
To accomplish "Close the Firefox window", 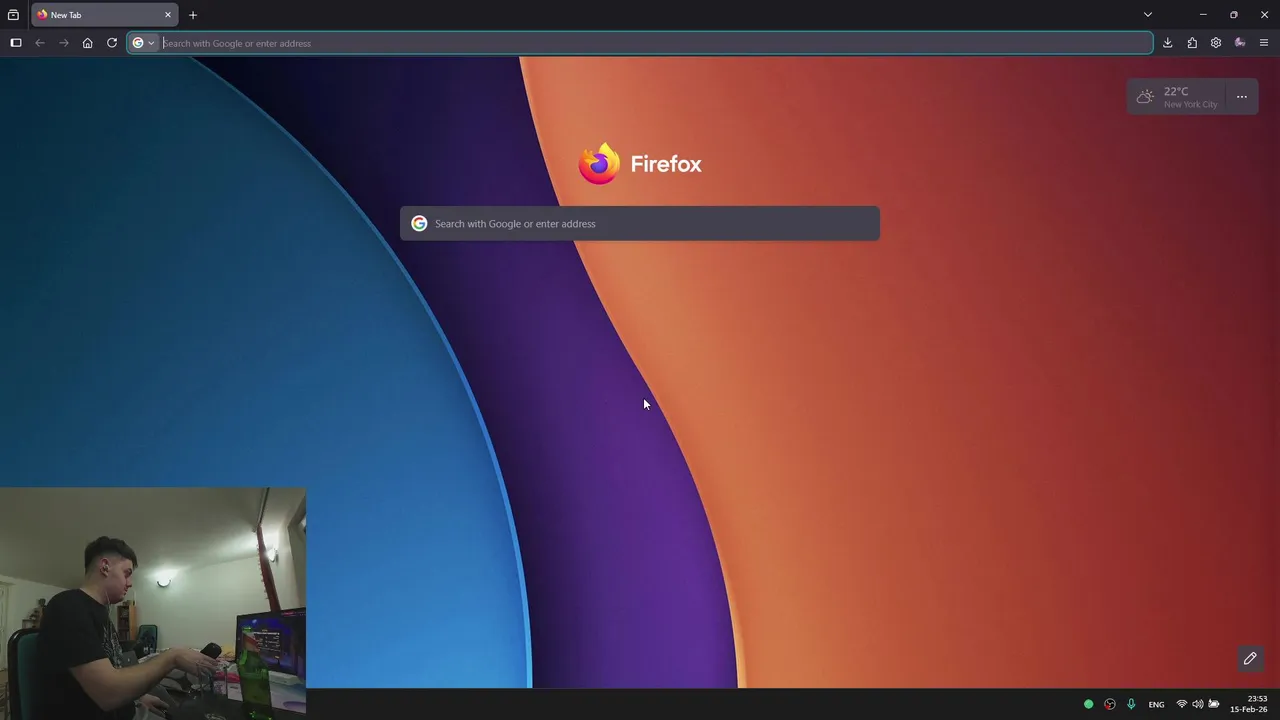I will click(1264, 15).
